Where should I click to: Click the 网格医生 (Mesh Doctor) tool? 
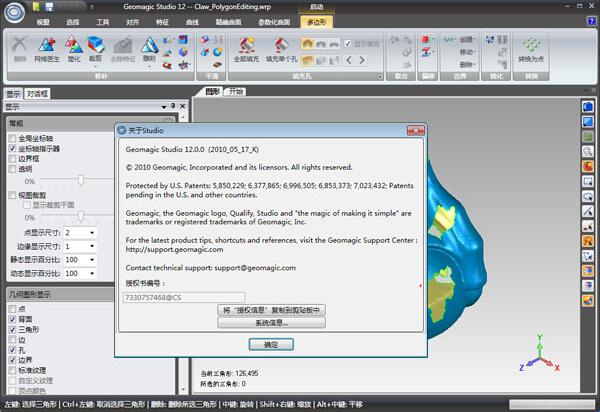click(47, 49)
